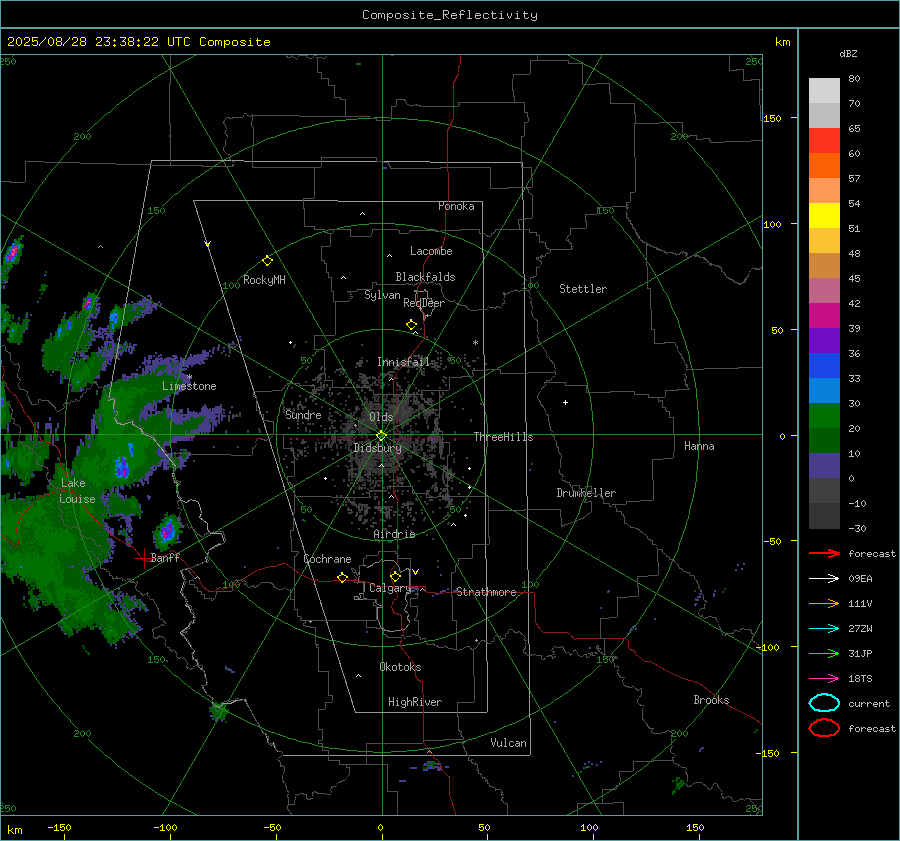Click the Calgary label on the map
The height and width of the screenshot is (841, 900).
[390, 588]
